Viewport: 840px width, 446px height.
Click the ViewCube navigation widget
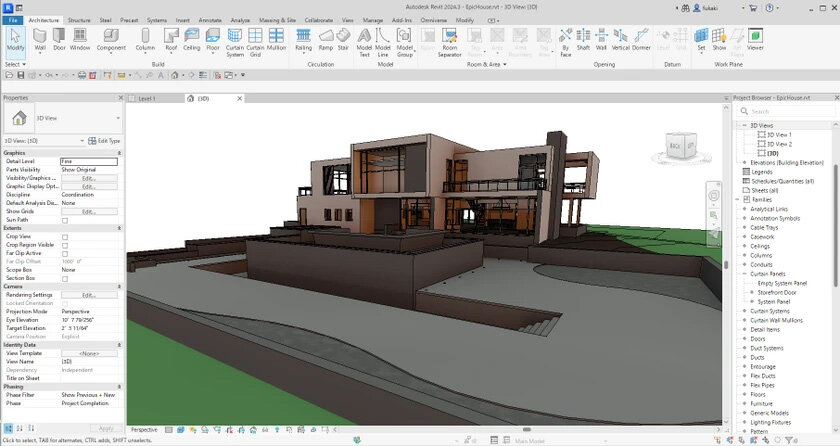tap(679, 147)
